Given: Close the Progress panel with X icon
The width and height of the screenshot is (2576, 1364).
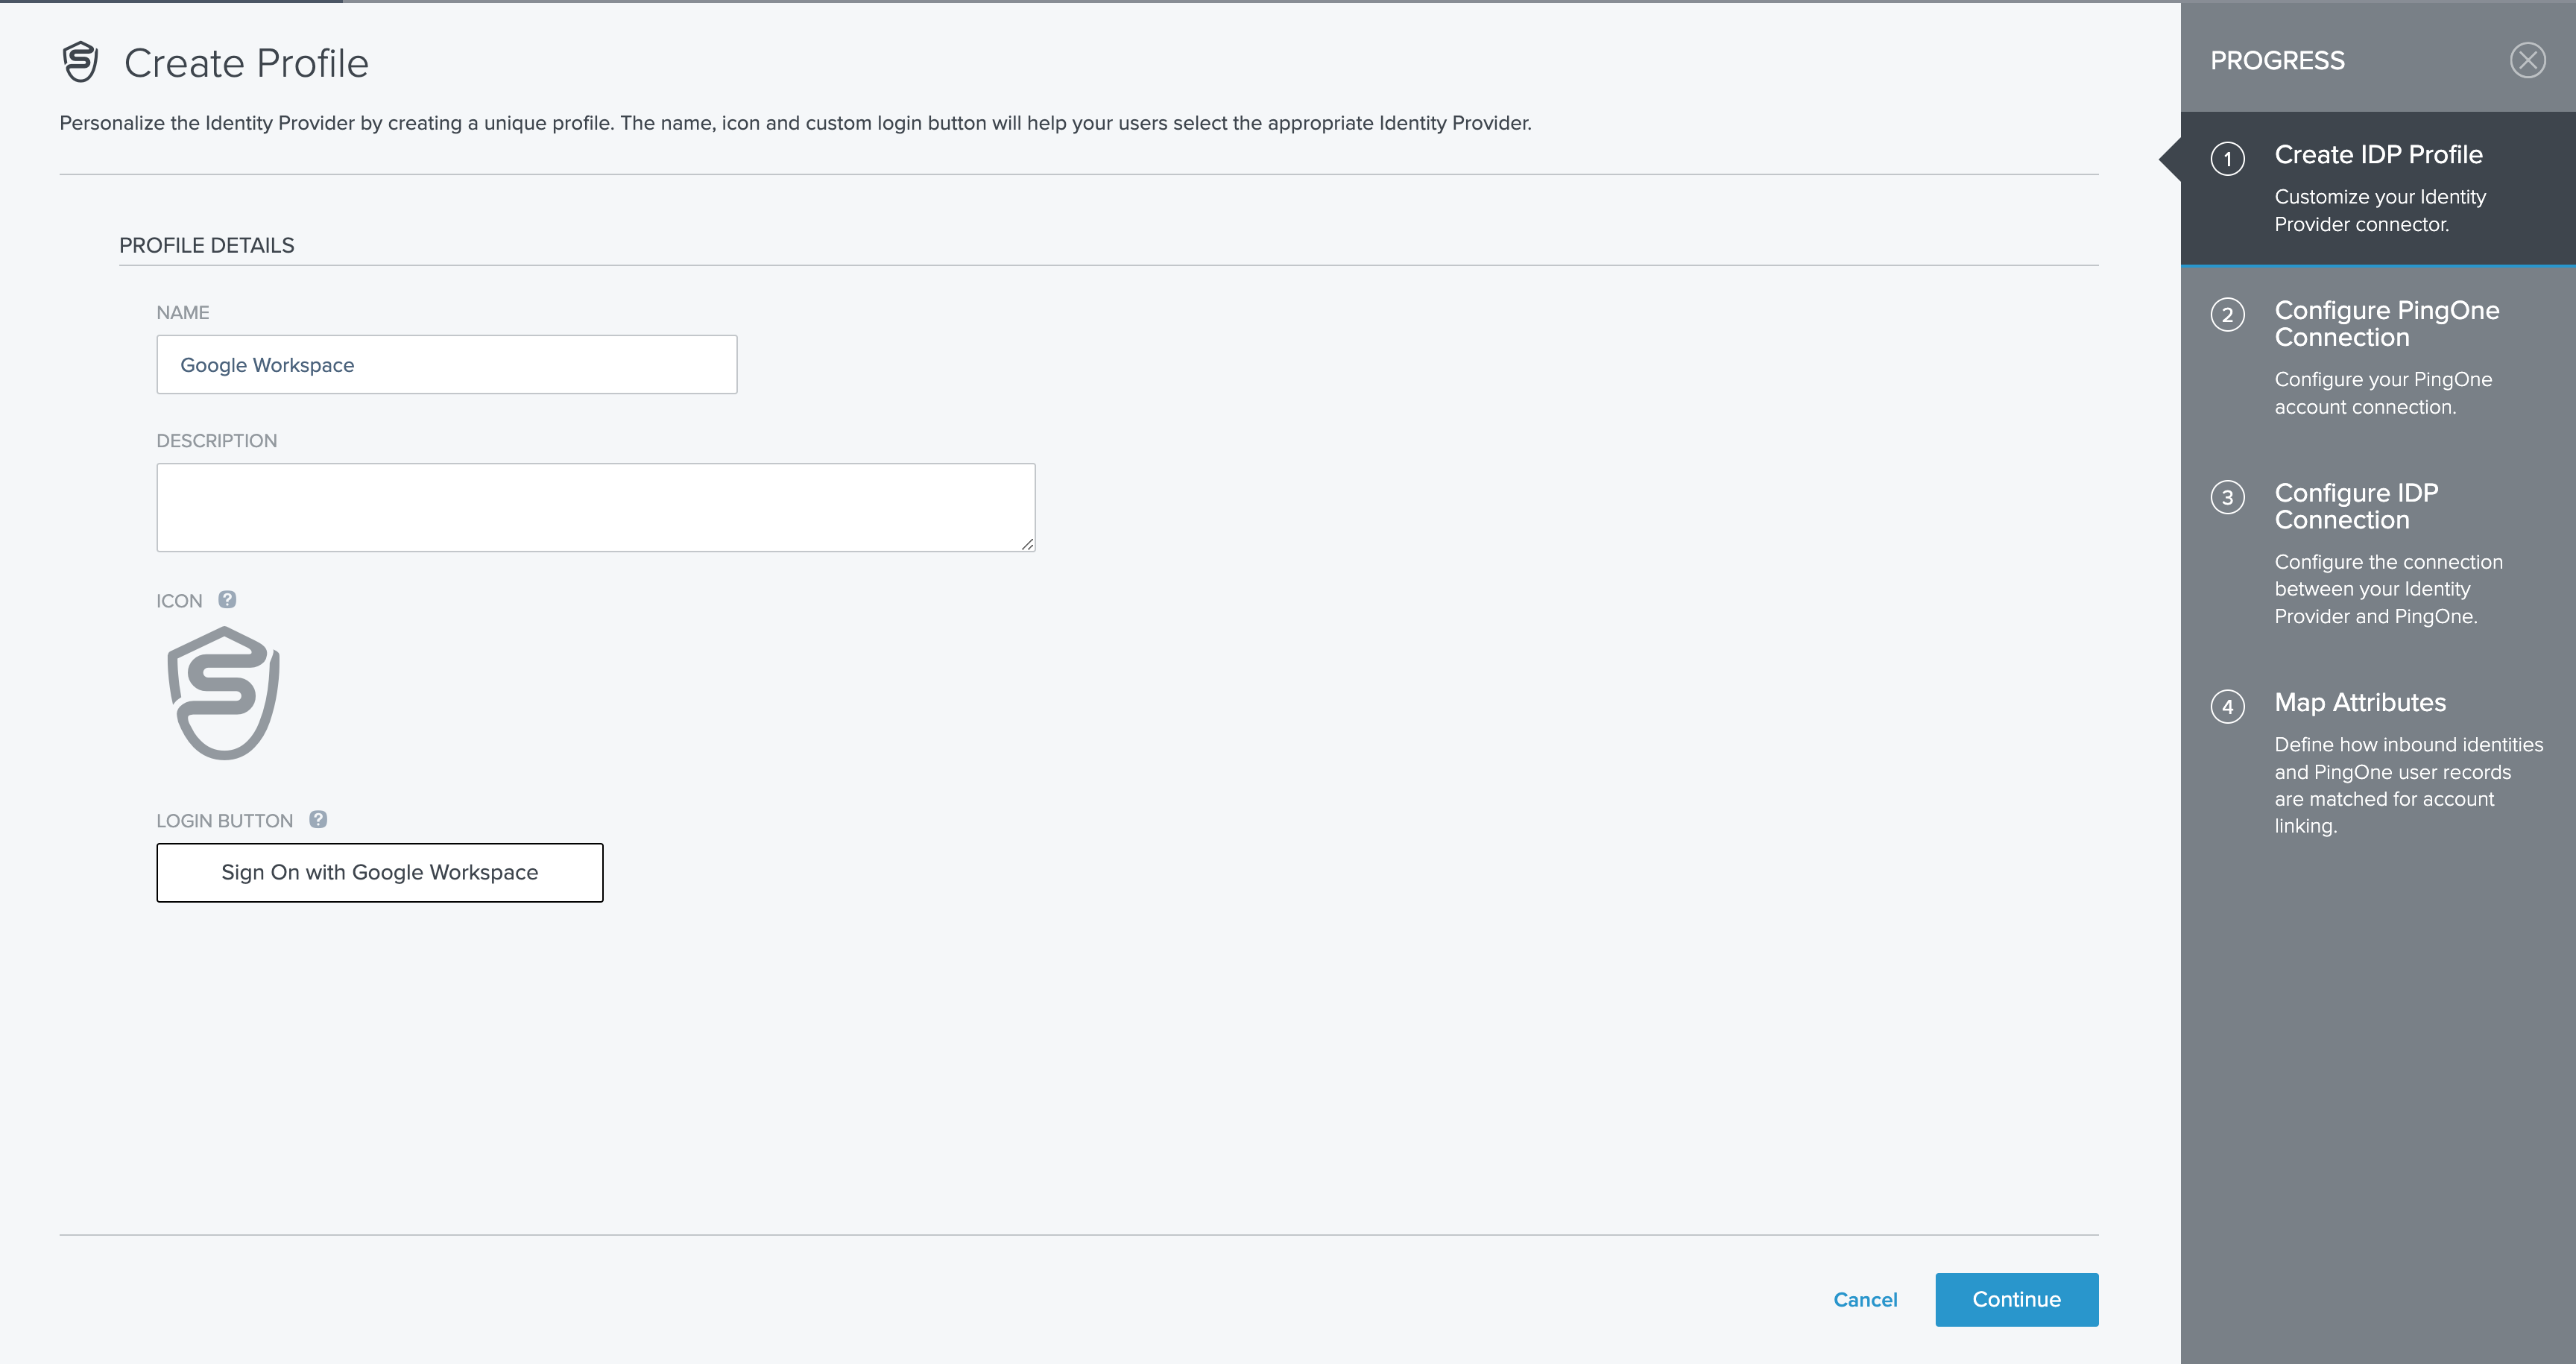Looking at the screenshot, I should click(2527, 60).
